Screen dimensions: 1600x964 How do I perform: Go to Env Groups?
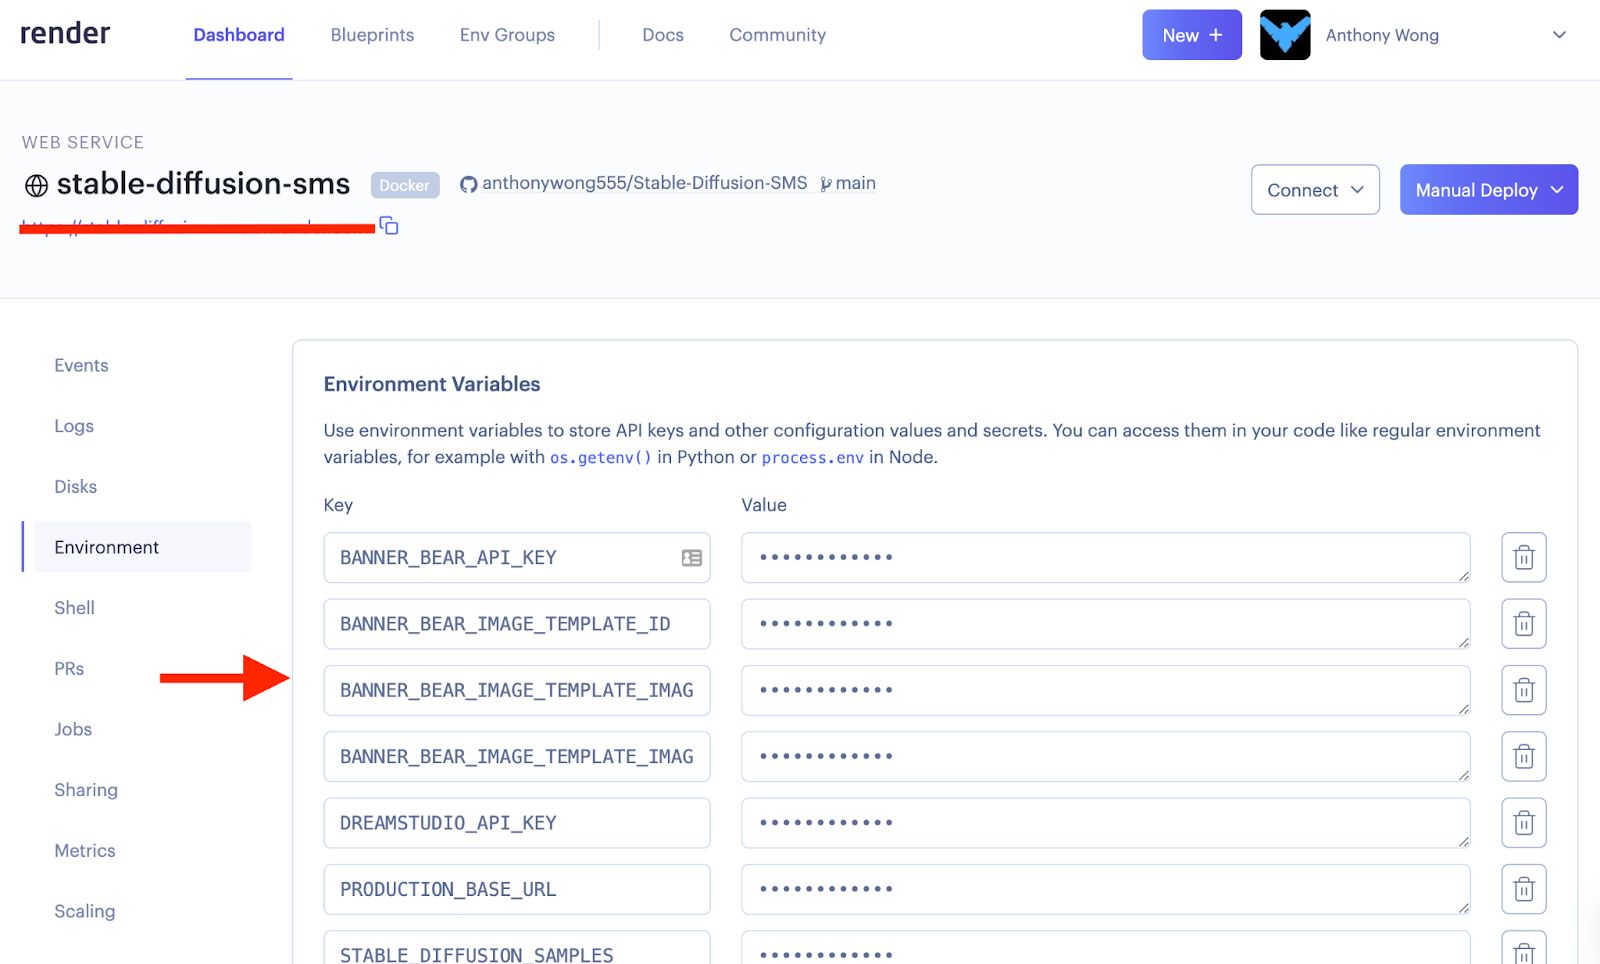[507, 35]
